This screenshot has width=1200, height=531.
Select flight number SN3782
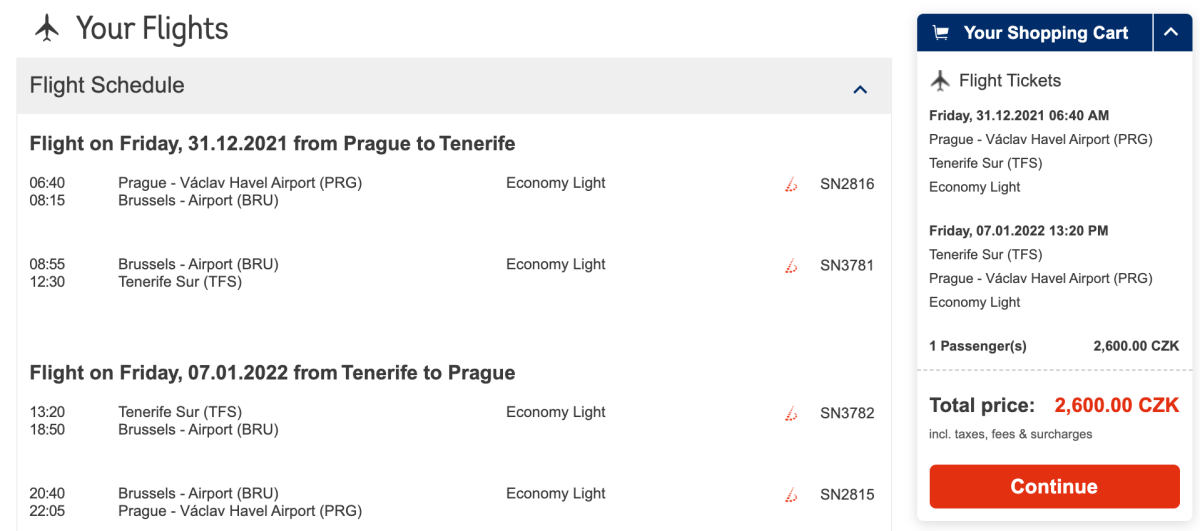[847, 413]
